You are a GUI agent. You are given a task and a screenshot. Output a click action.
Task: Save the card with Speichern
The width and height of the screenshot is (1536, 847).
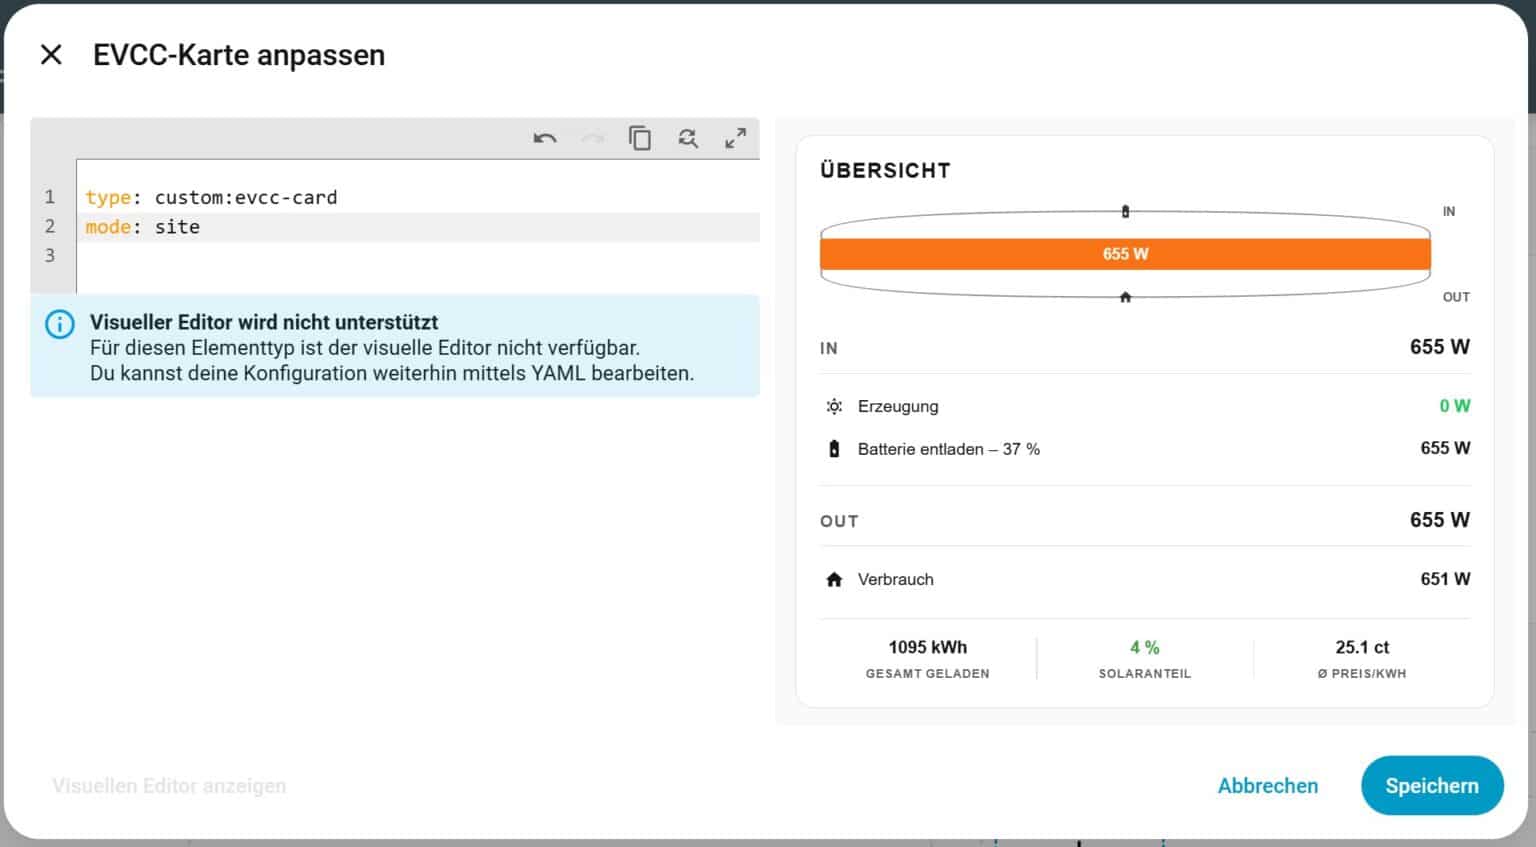(1432, 786)
